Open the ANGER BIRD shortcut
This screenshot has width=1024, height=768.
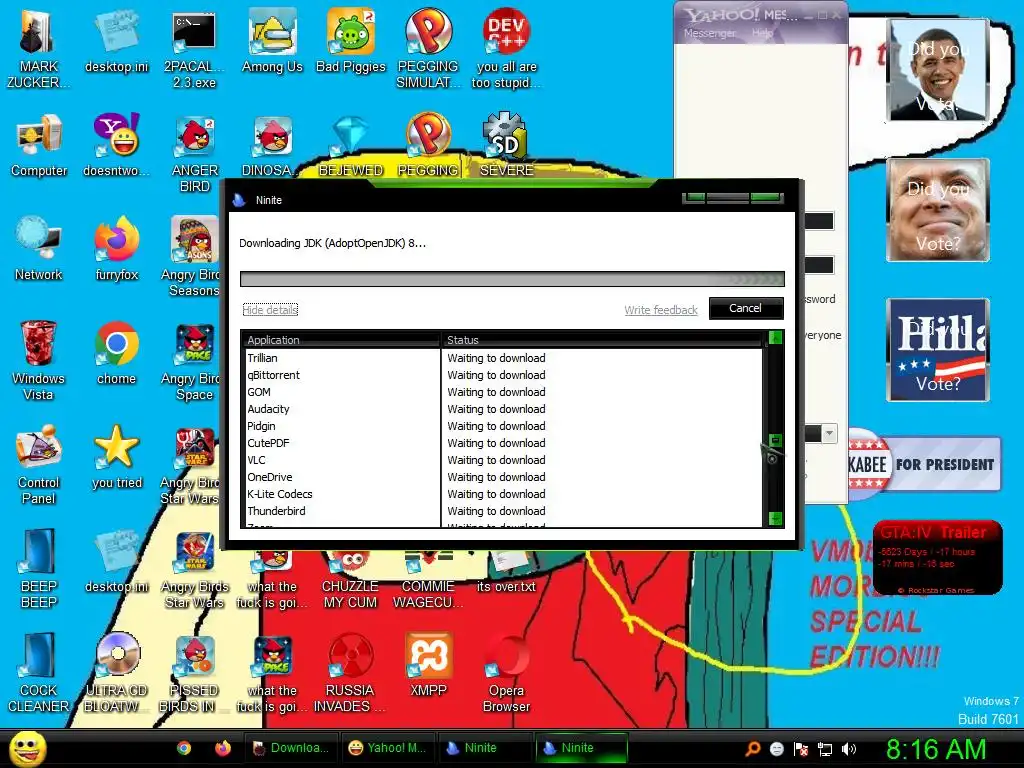coord(195,153)
